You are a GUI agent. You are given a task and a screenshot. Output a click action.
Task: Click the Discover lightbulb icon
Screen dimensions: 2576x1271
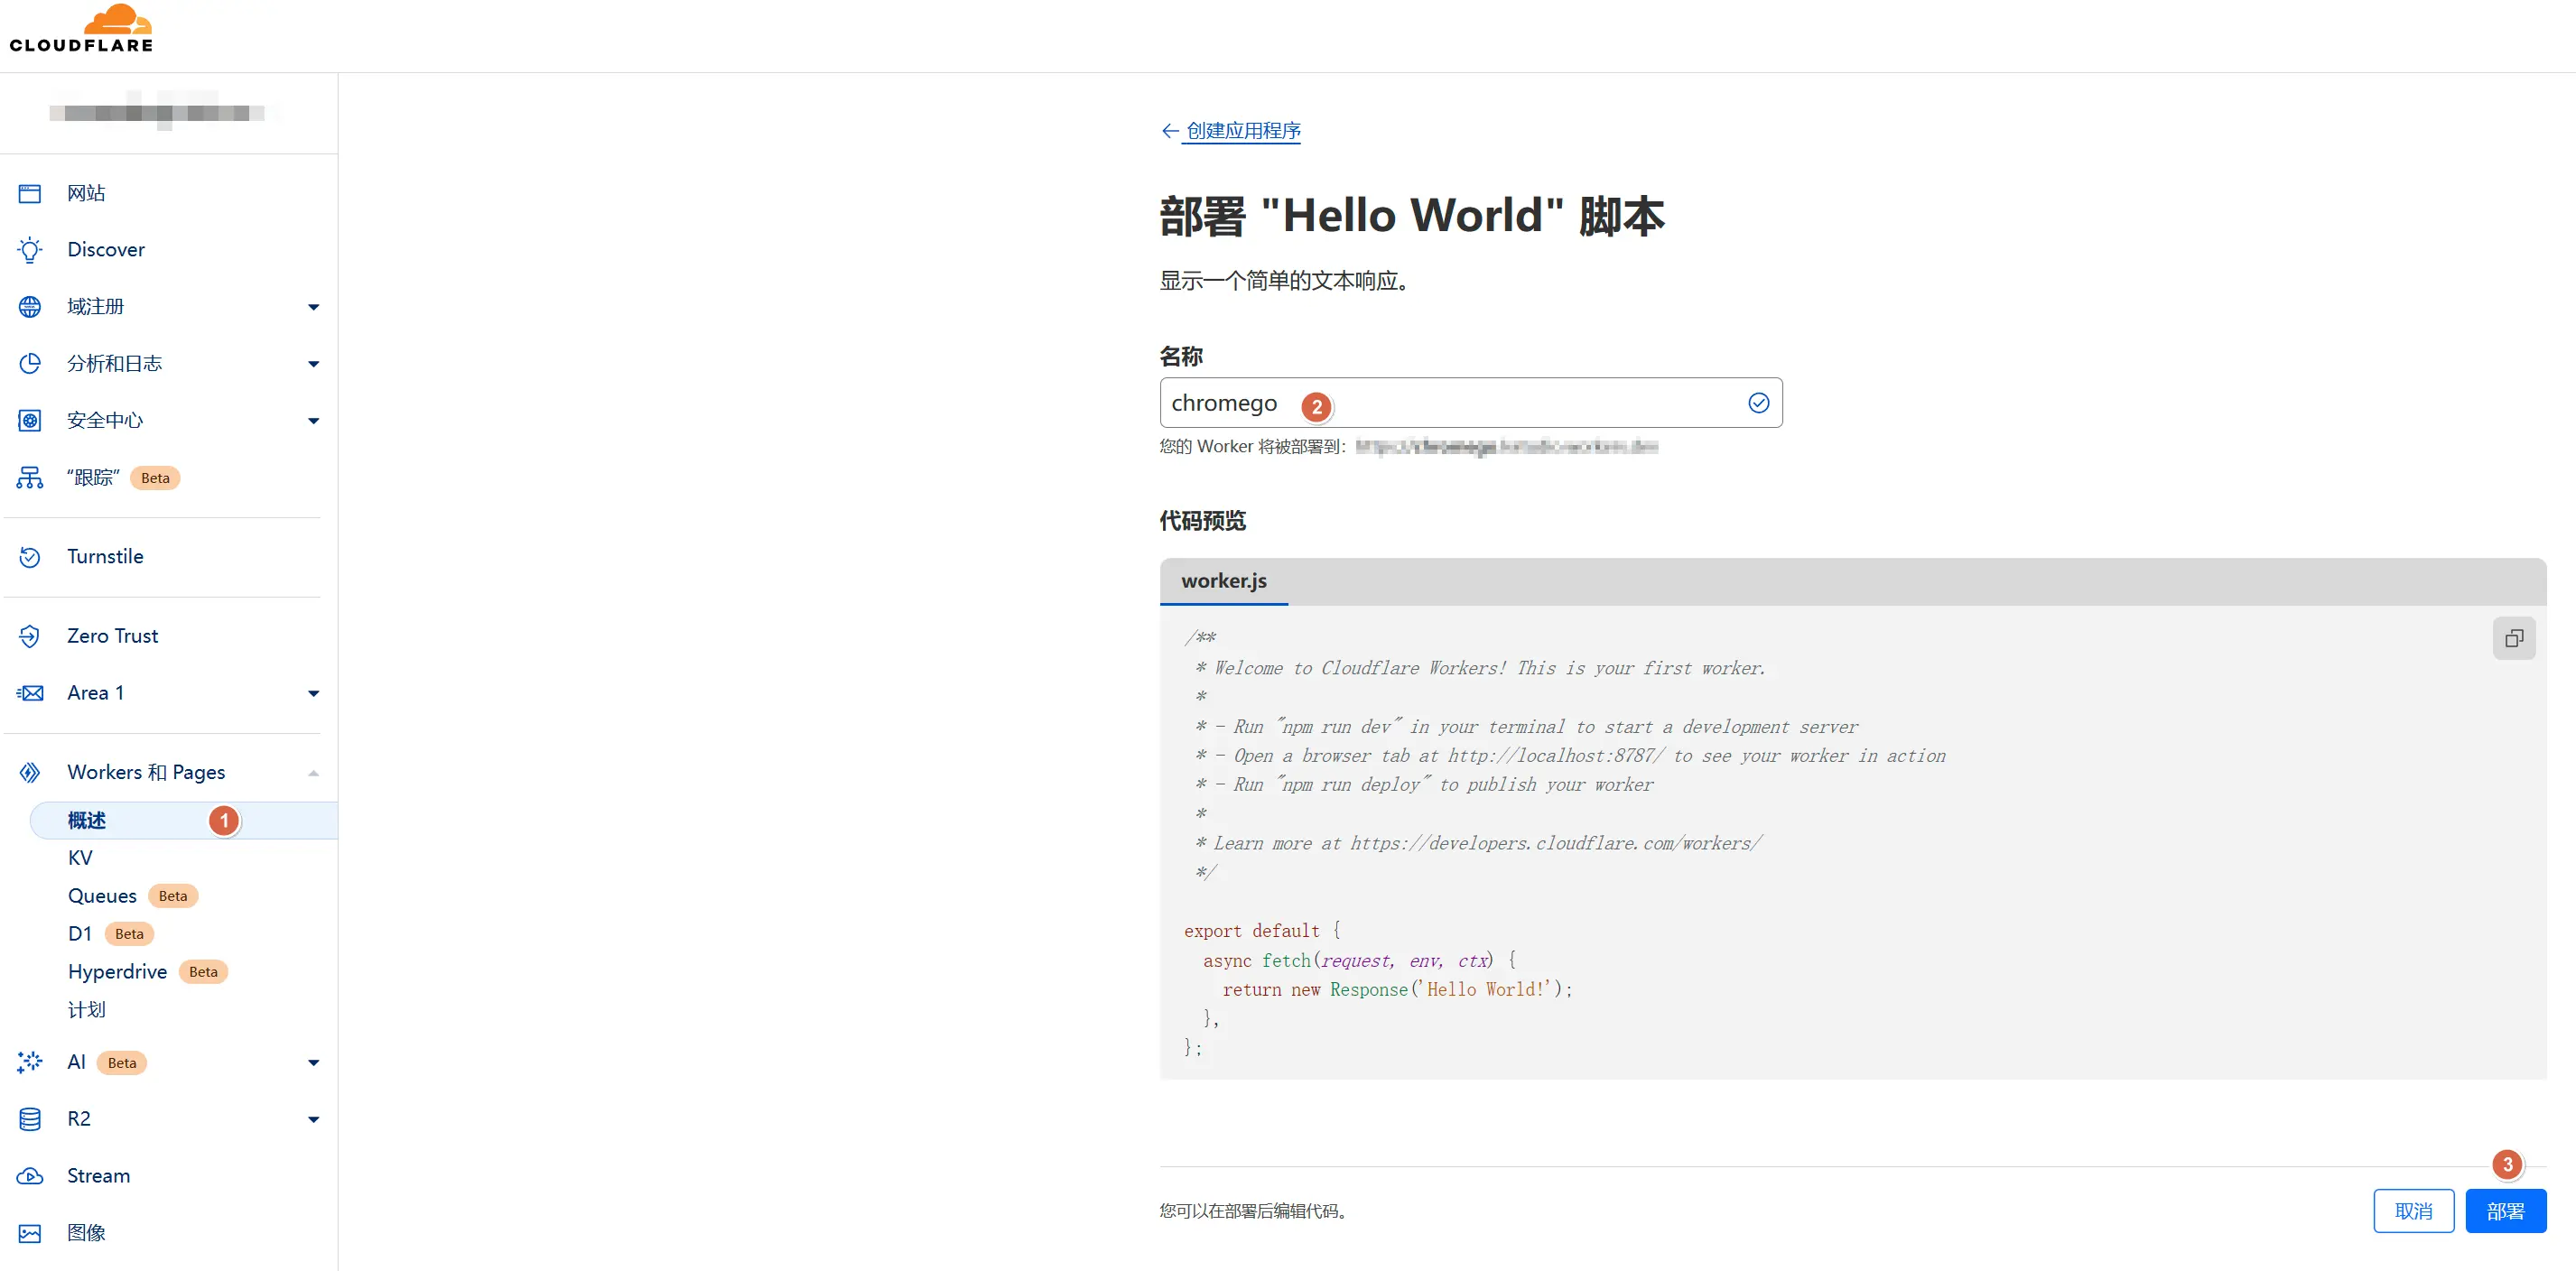coord(30,250)
